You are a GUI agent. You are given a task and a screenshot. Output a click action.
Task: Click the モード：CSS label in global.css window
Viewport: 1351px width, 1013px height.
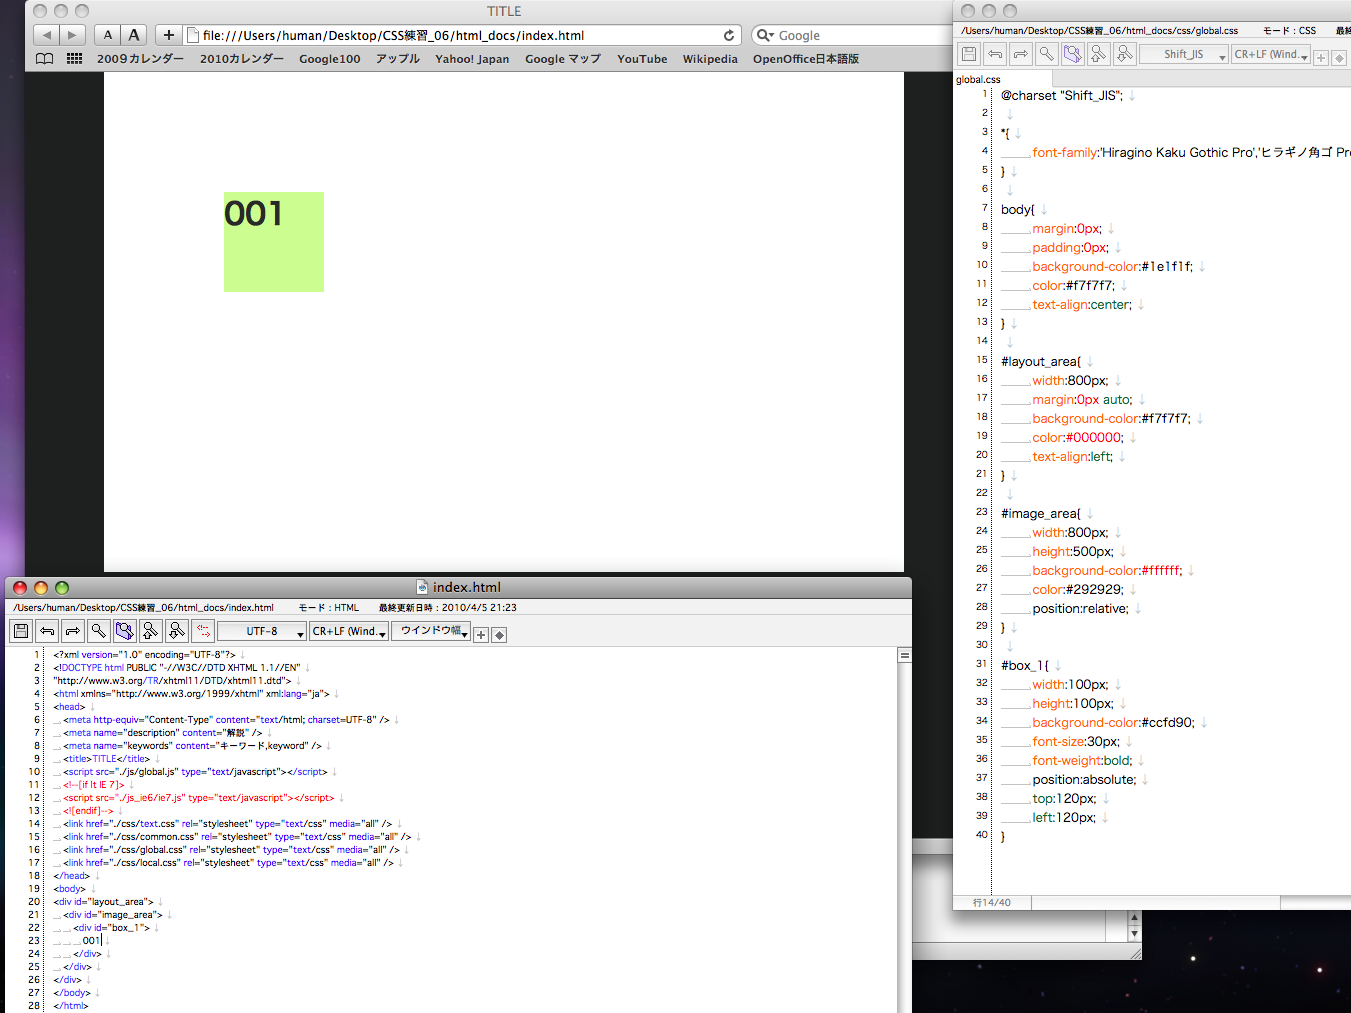[1289, 31]
